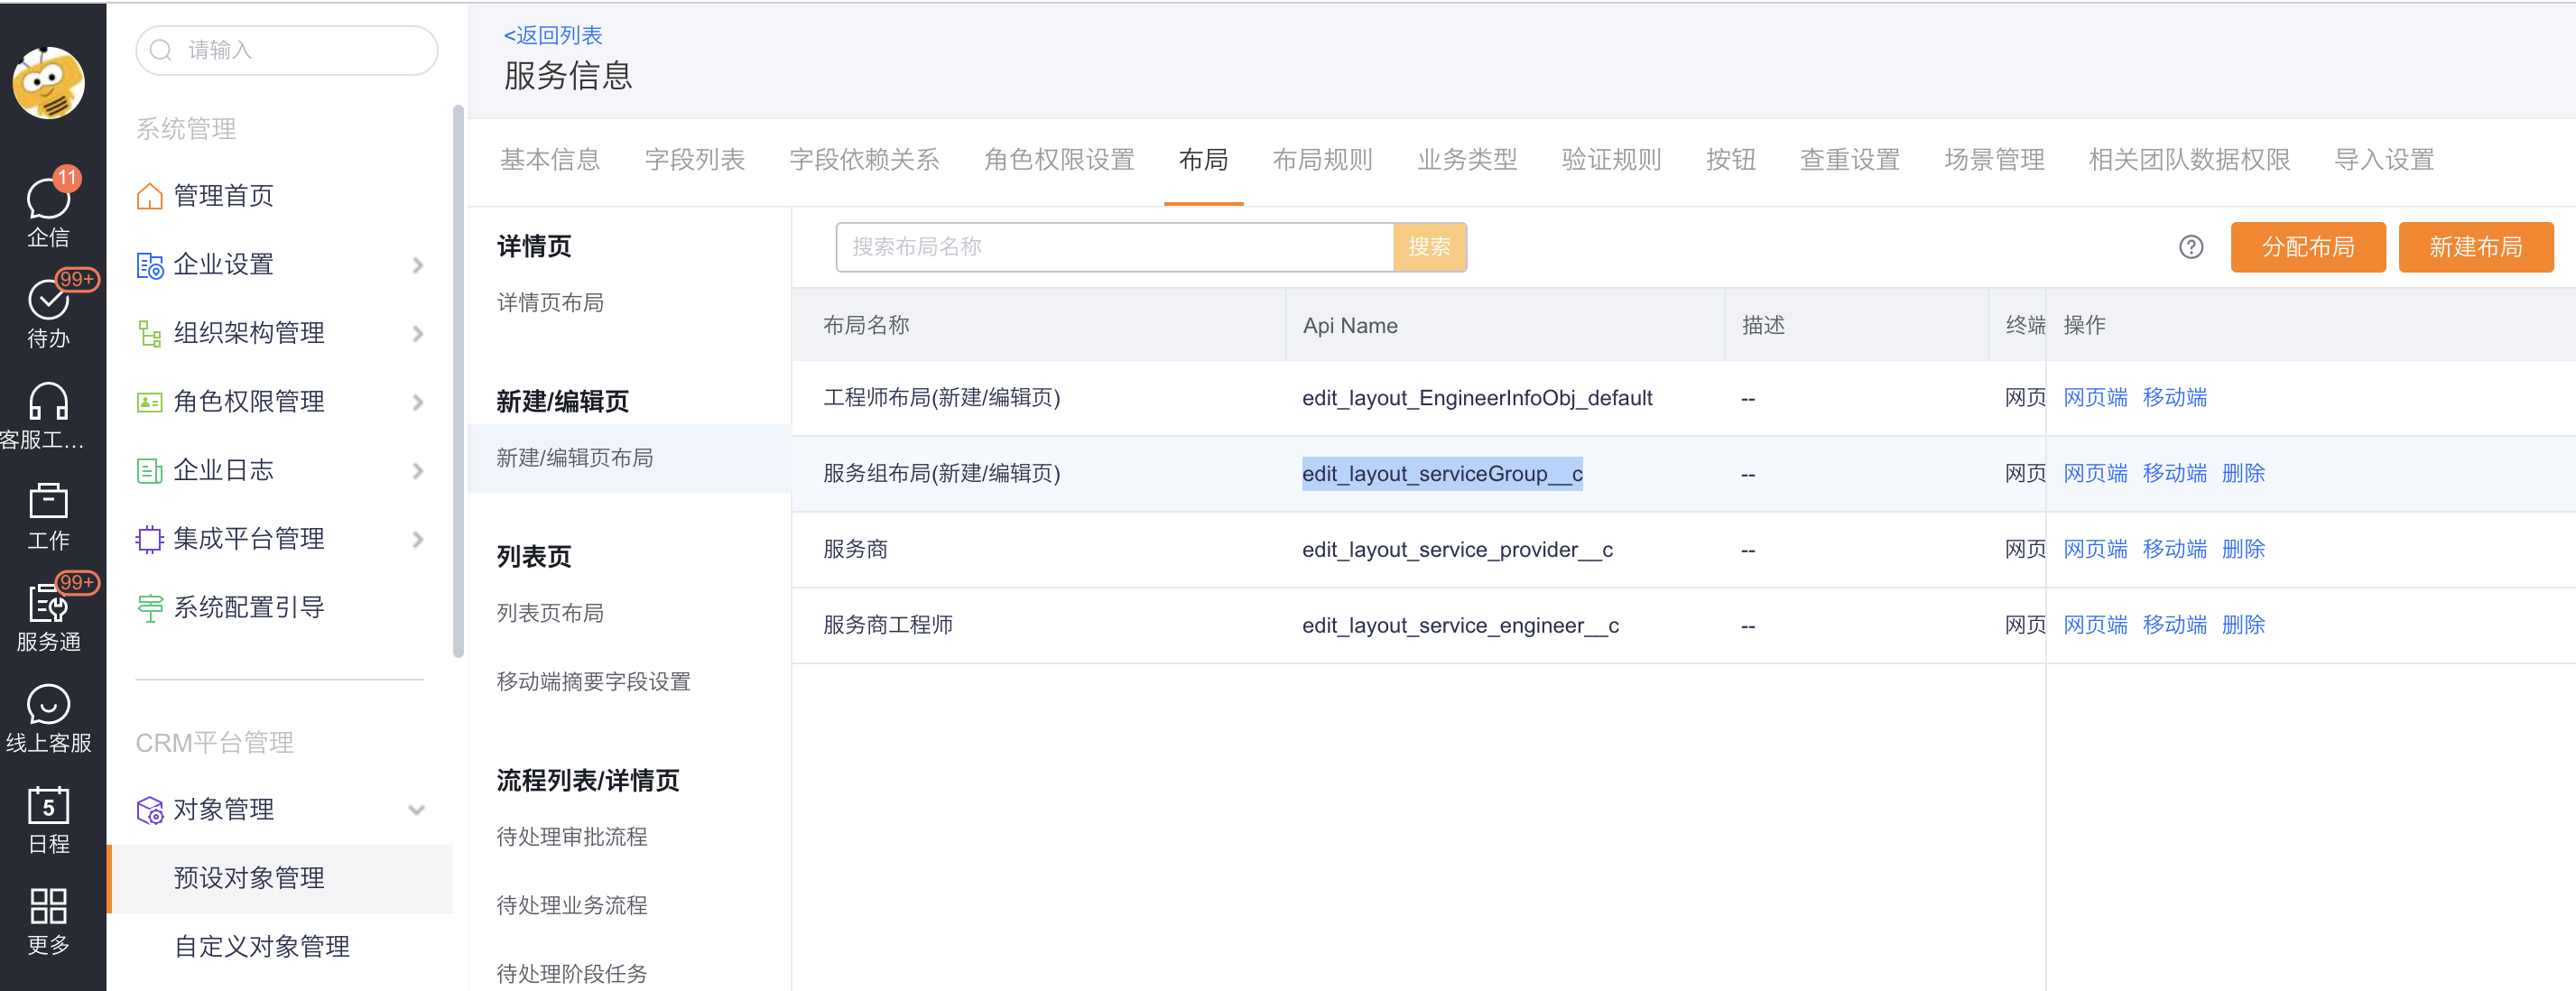The image size is (2576, 991).
Task: Click the sidebar vertical scrollbar
Action: tap(458, 380)
